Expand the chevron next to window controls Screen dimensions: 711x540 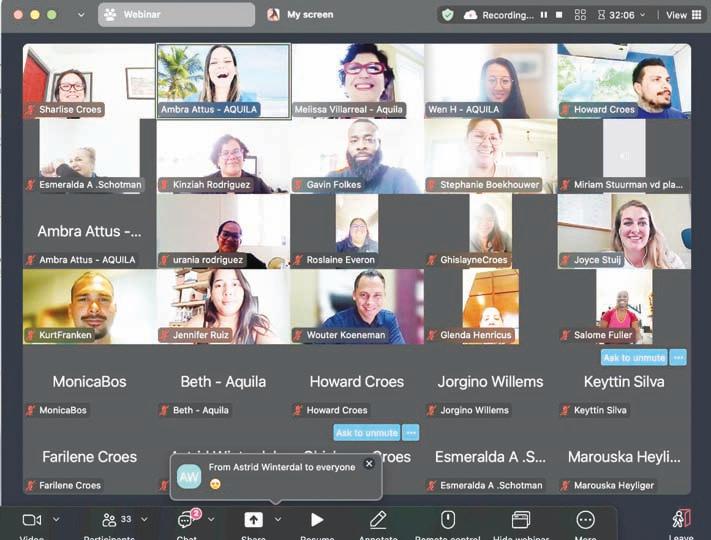click(x=81, y=15)
